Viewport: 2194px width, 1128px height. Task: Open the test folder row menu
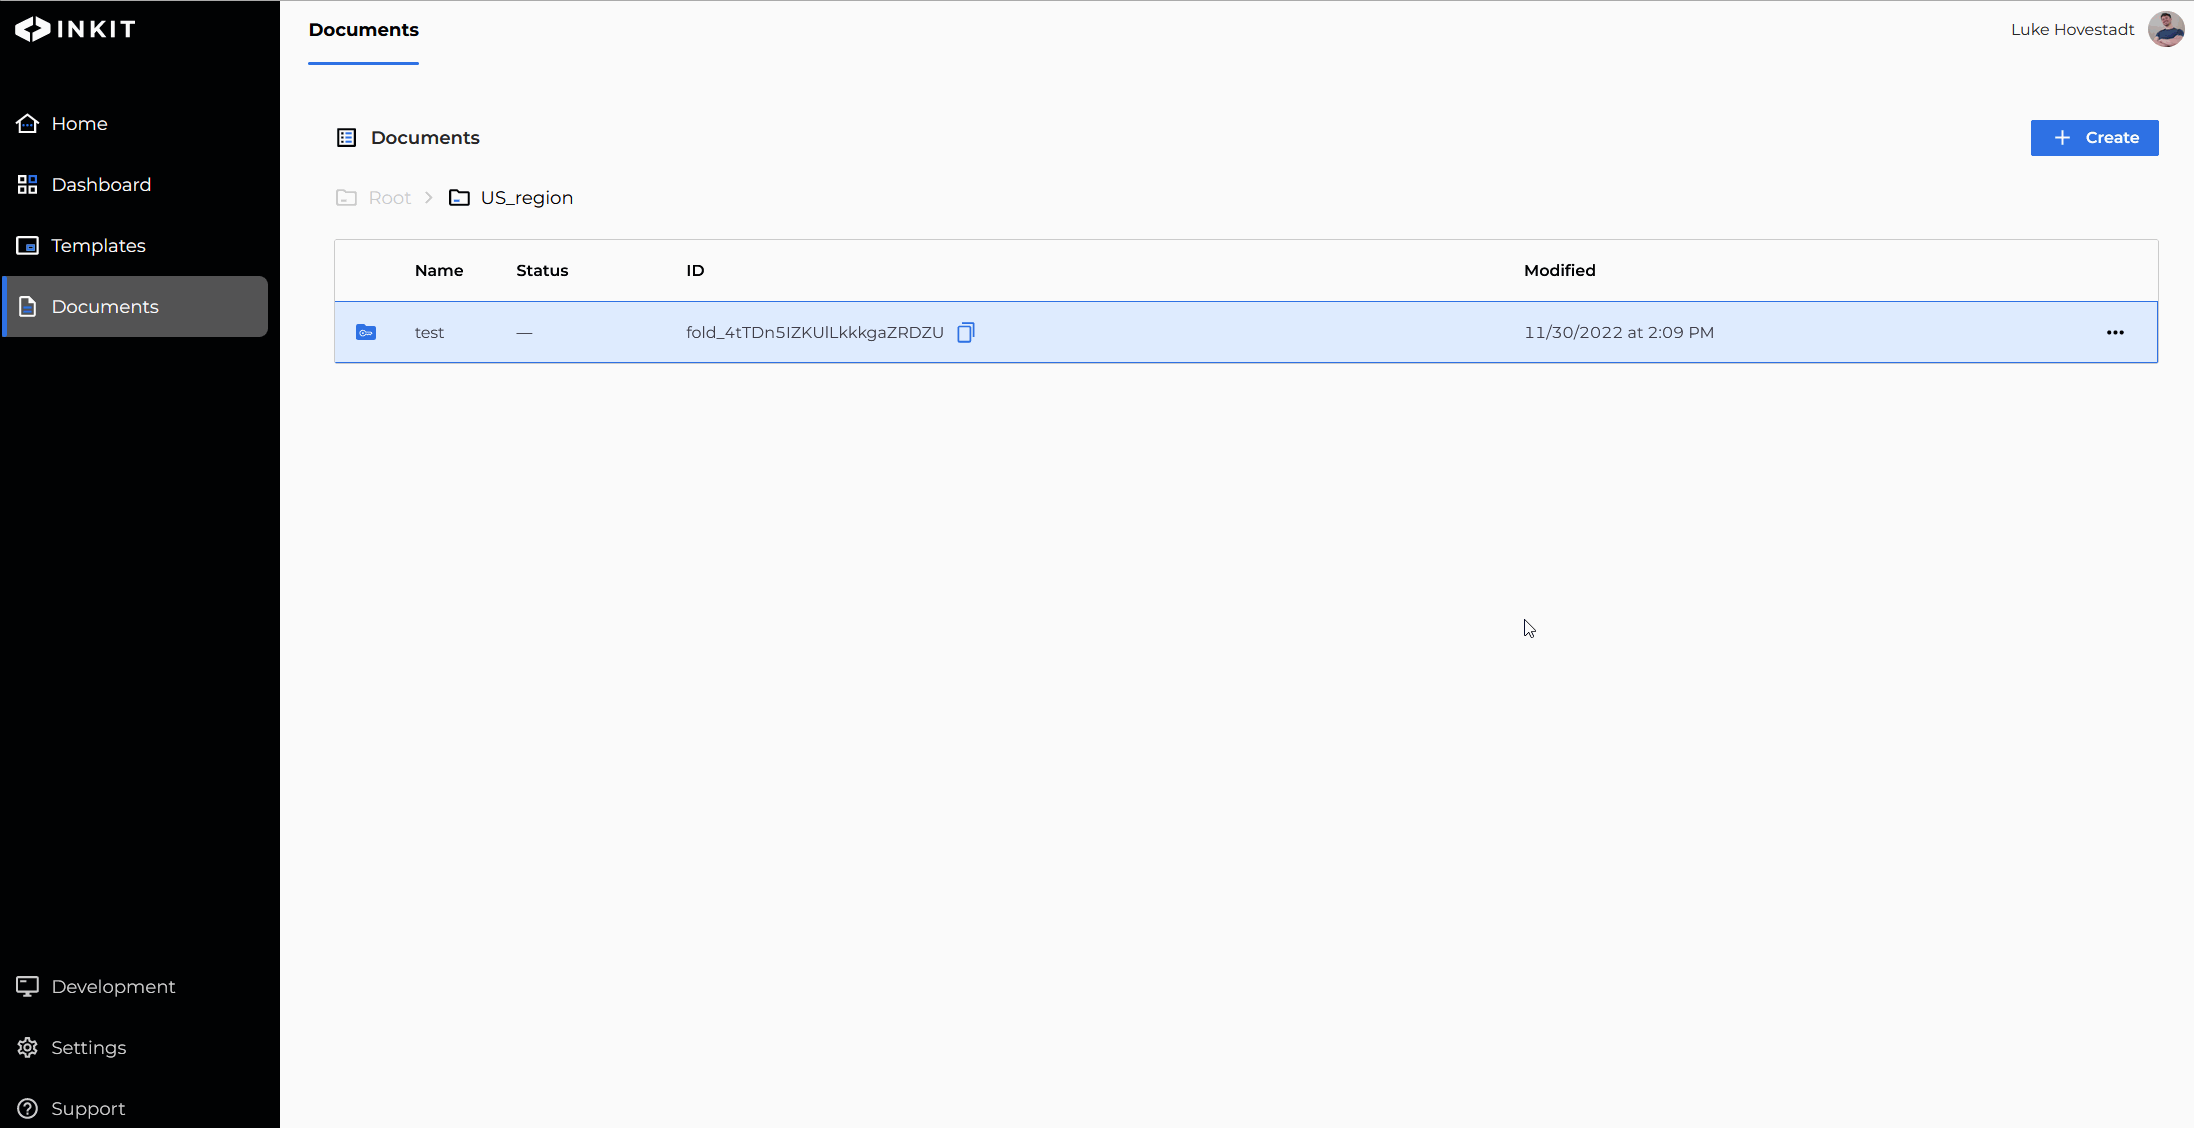click(x=2114, y=332)
